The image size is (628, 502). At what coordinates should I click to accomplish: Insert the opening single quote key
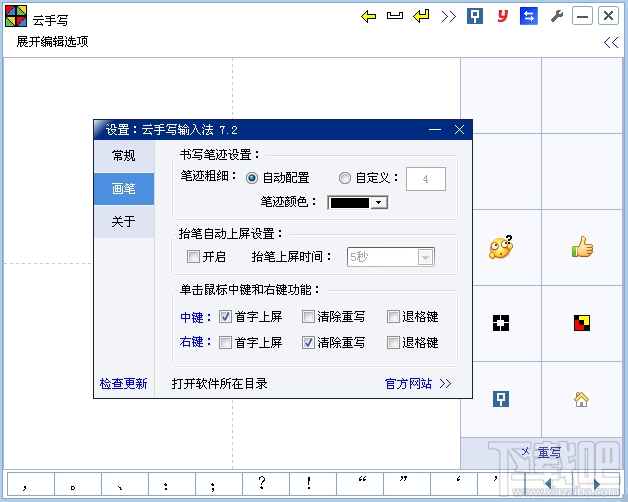coord(454,484)
